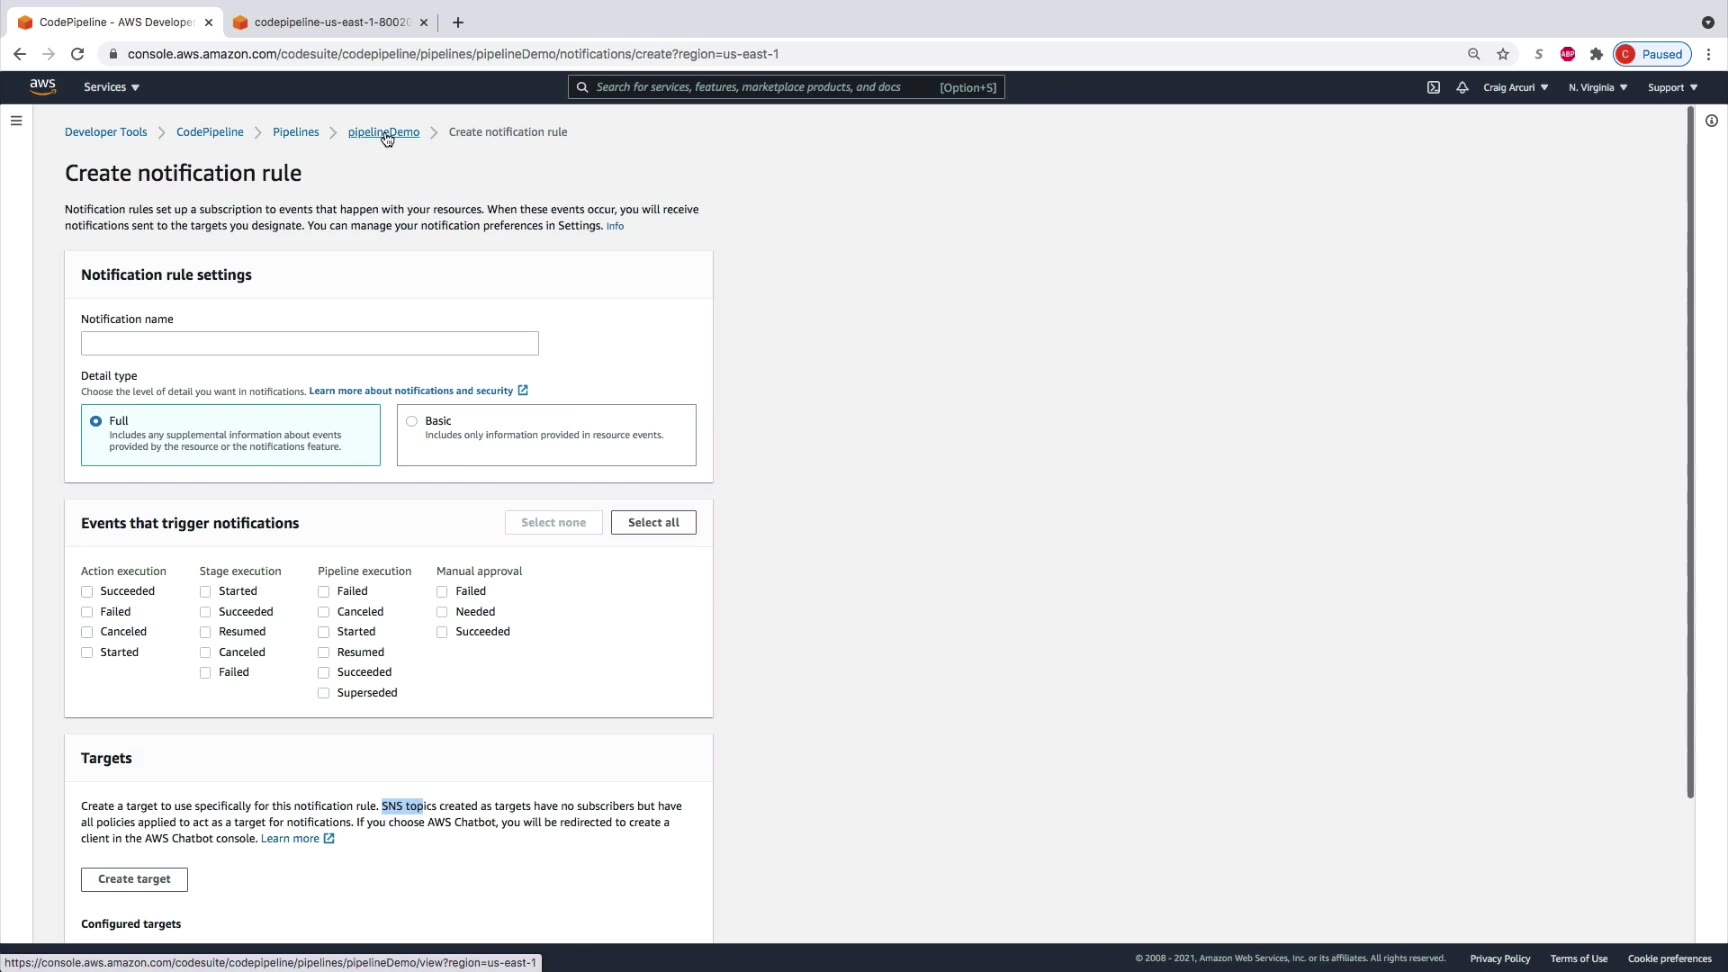Go to Developer Tools breadcrumb
This screenshot has width=1728, height=972.
pos(106,132)
